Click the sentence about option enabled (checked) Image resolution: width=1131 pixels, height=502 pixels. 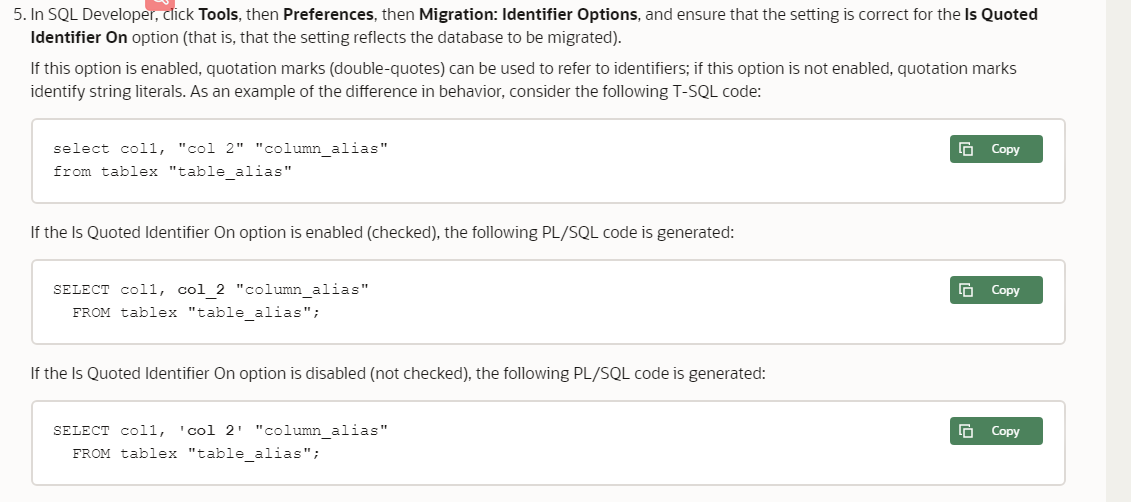[x=382, y=233]
